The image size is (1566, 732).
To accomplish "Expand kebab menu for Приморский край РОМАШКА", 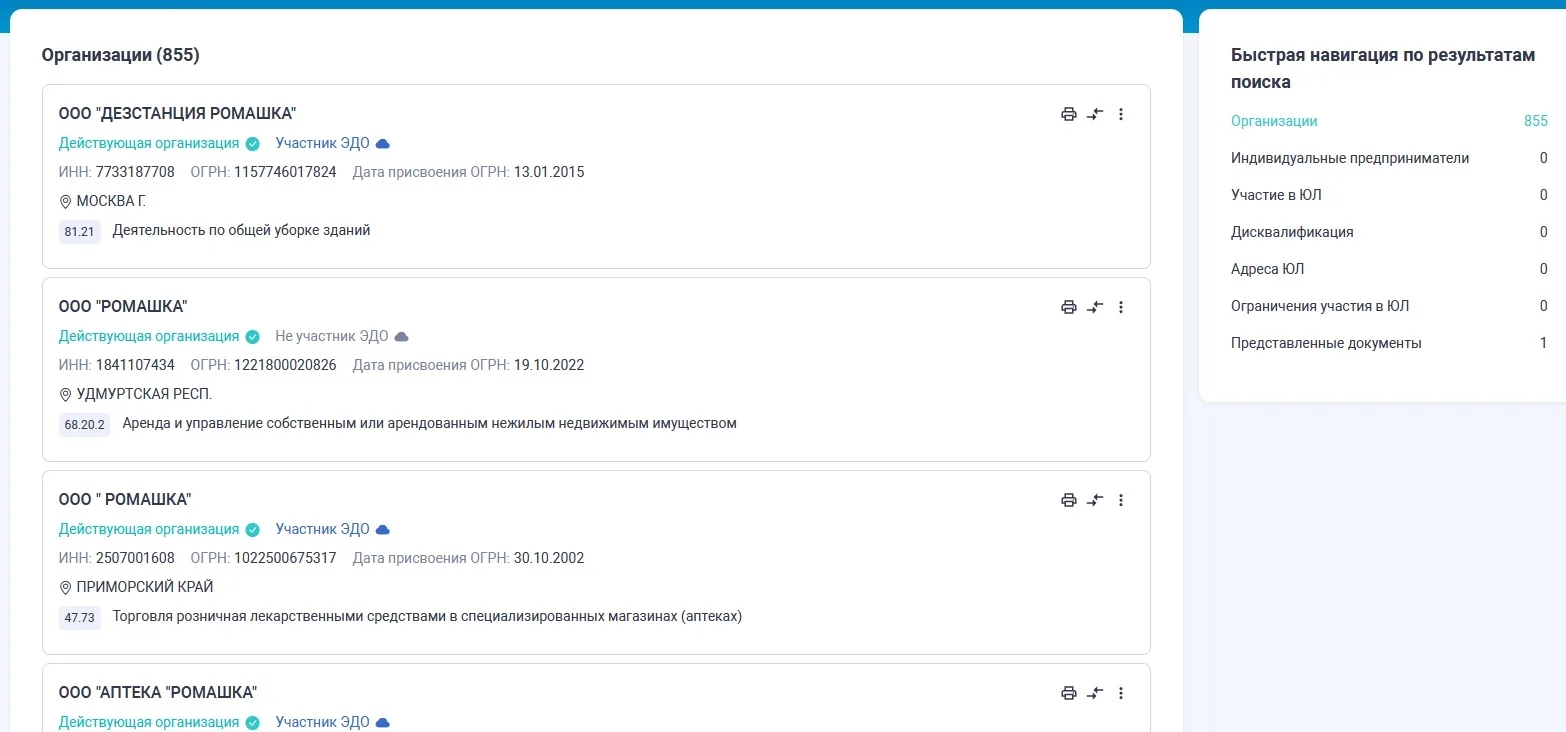I will [1121, 500].
